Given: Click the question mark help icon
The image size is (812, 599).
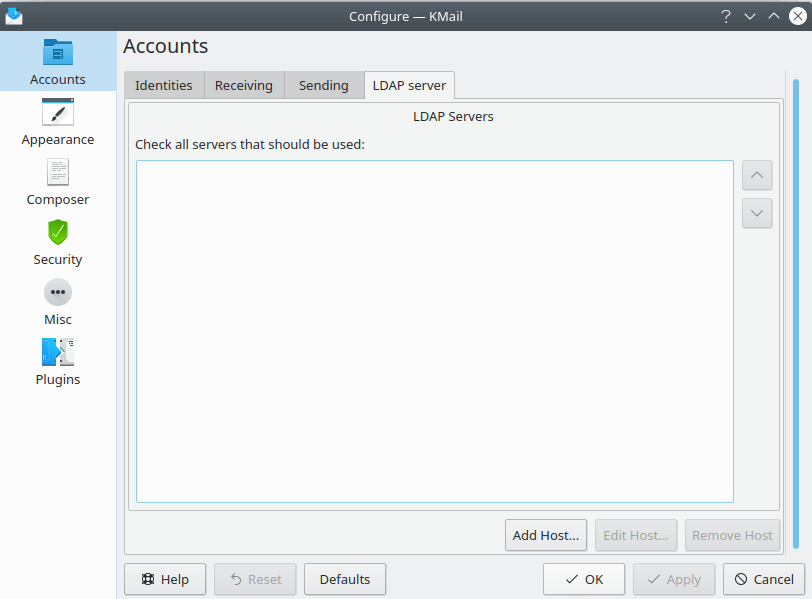Looking at the screenshot, I should point(725,16).
